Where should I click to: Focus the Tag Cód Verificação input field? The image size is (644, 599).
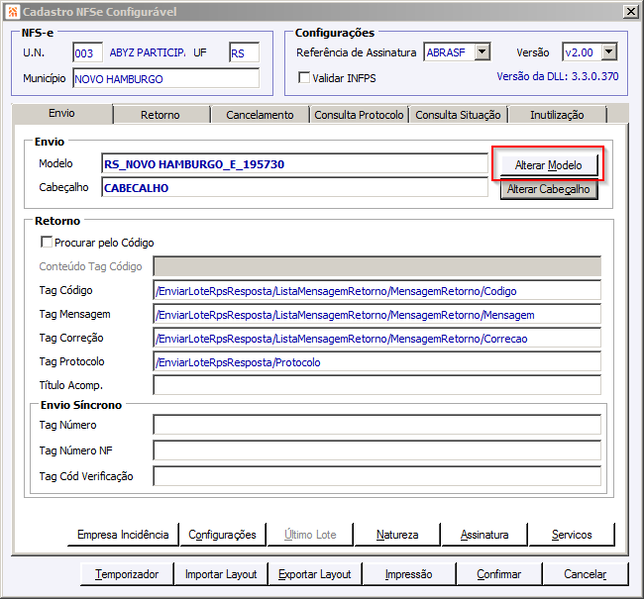377,476
